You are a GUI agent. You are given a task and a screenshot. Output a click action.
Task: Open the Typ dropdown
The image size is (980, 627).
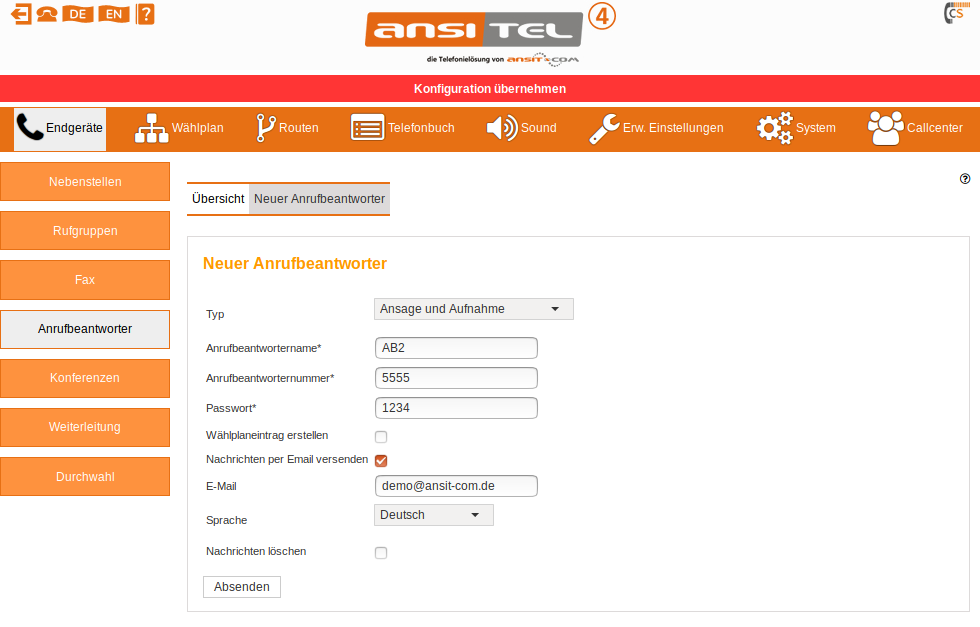coord(474,309)
